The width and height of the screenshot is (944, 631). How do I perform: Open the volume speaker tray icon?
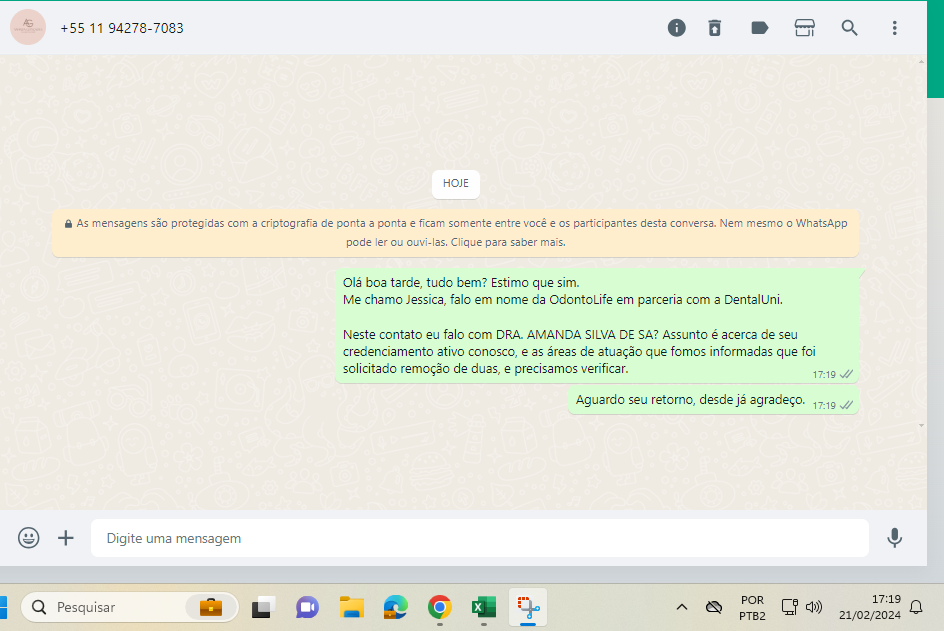814,607
